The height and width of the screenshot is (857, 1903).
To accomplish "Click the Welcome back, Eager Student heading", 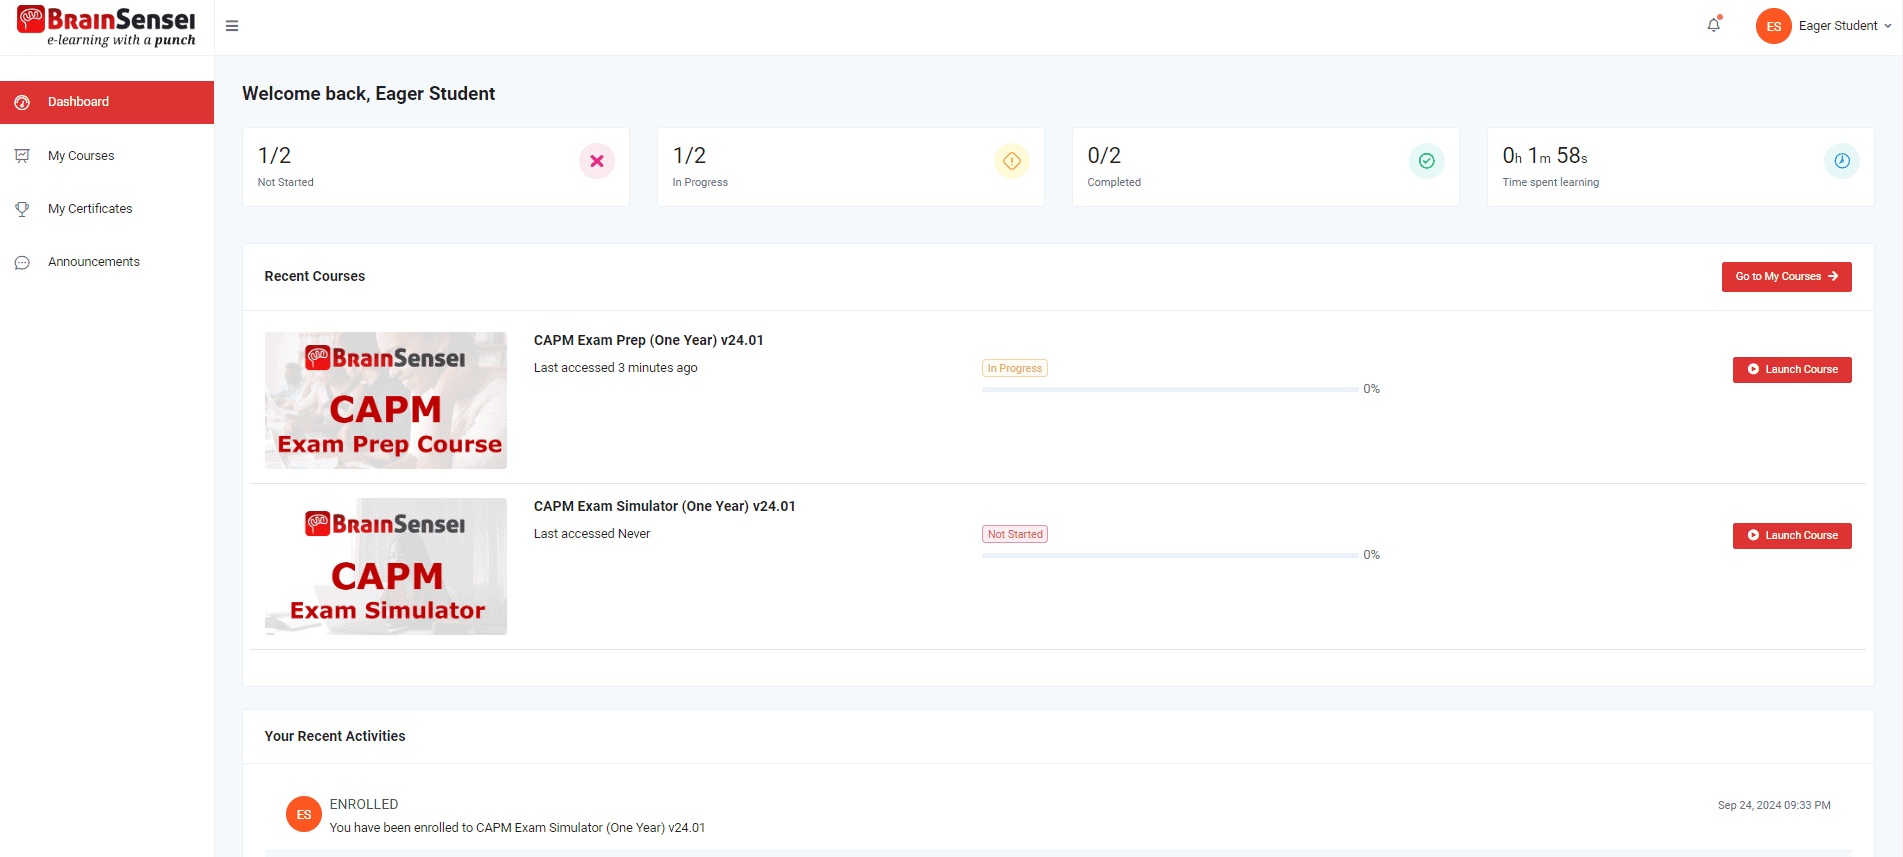I will click(x=368, y=94).
